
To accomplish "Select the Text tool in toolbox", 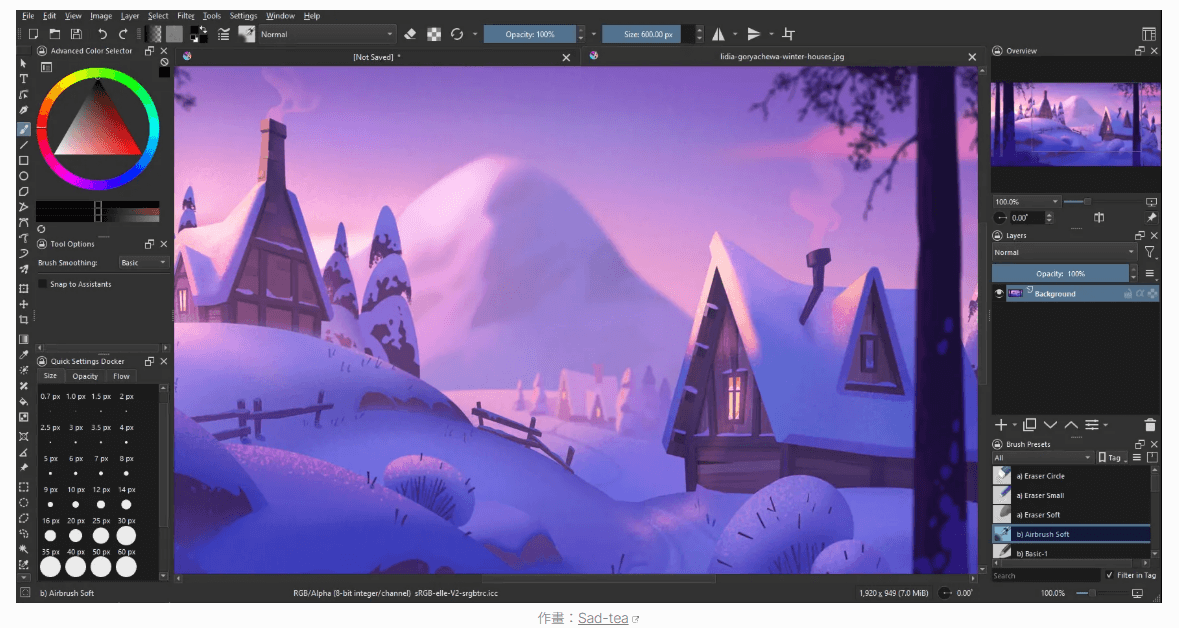I will coord(24,78).
